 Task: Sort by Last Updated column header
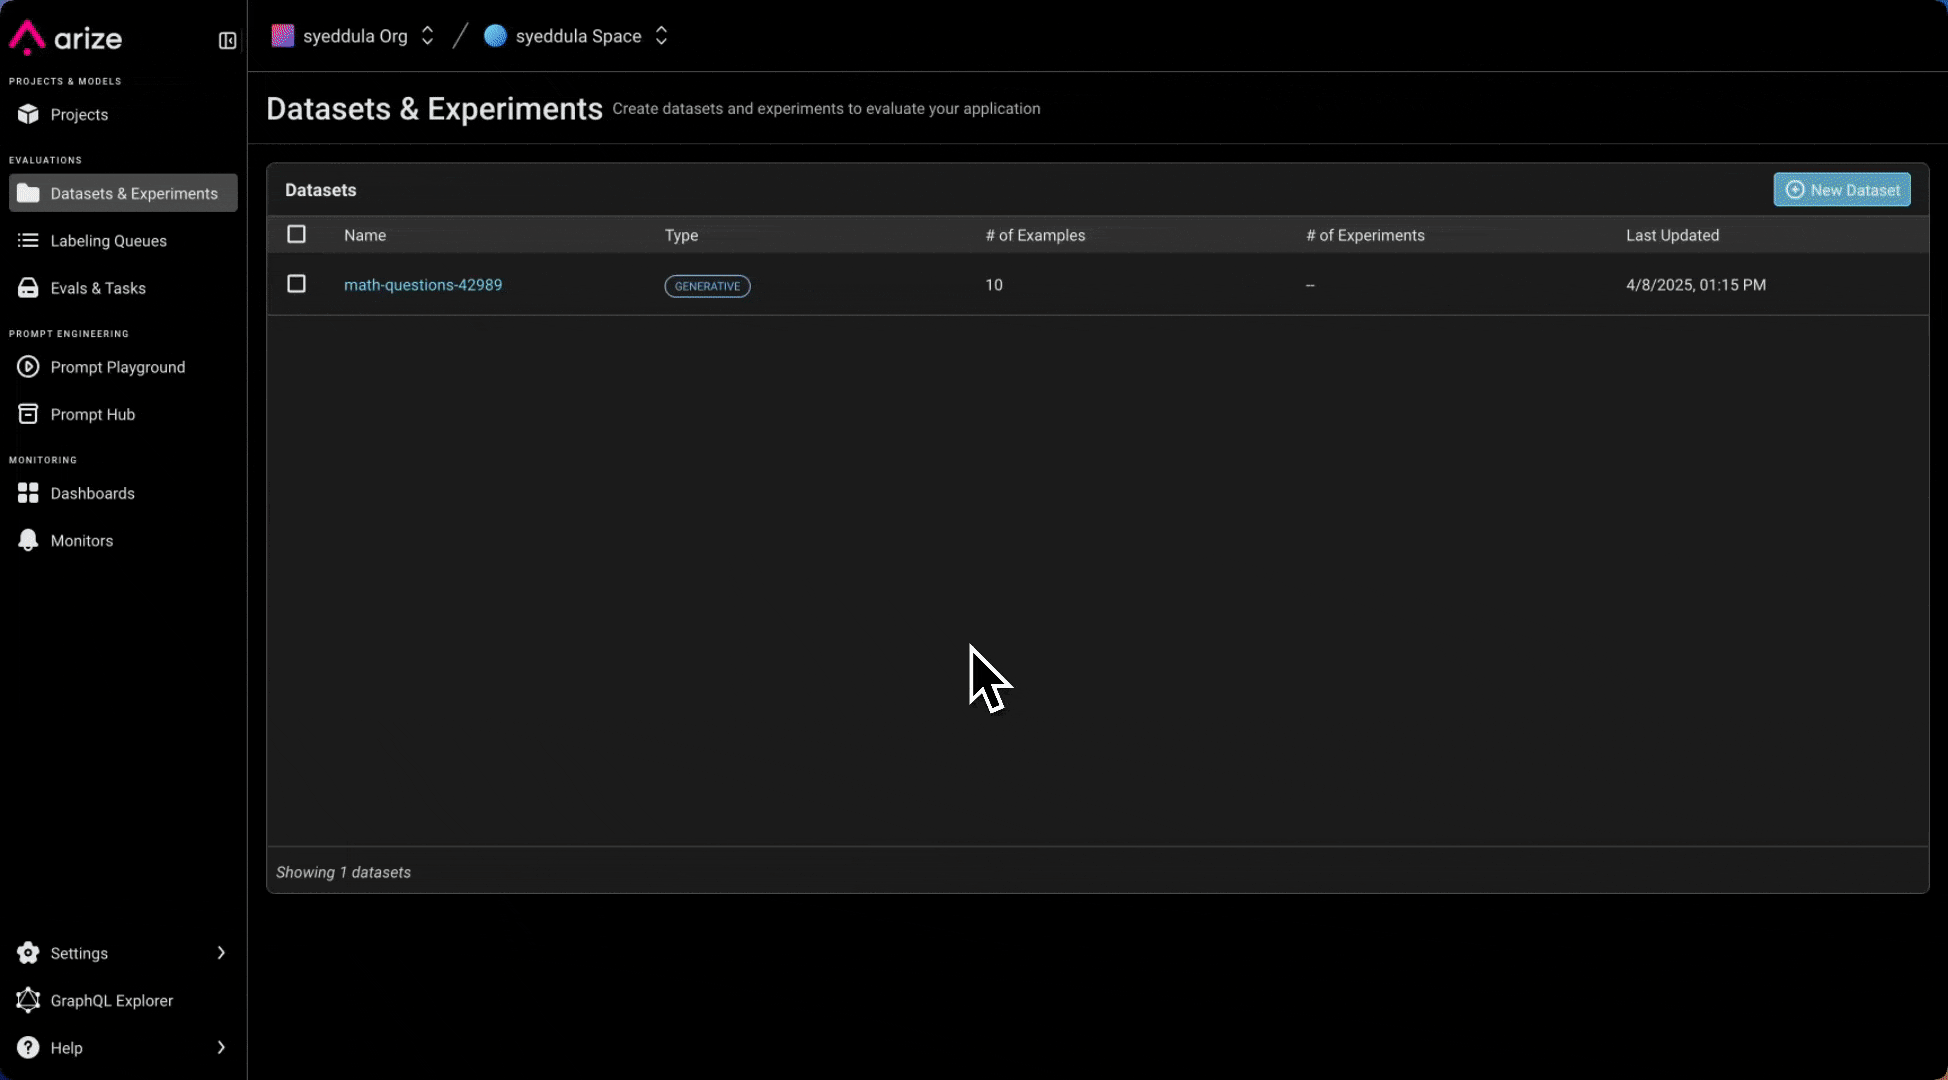[1672, 235]
